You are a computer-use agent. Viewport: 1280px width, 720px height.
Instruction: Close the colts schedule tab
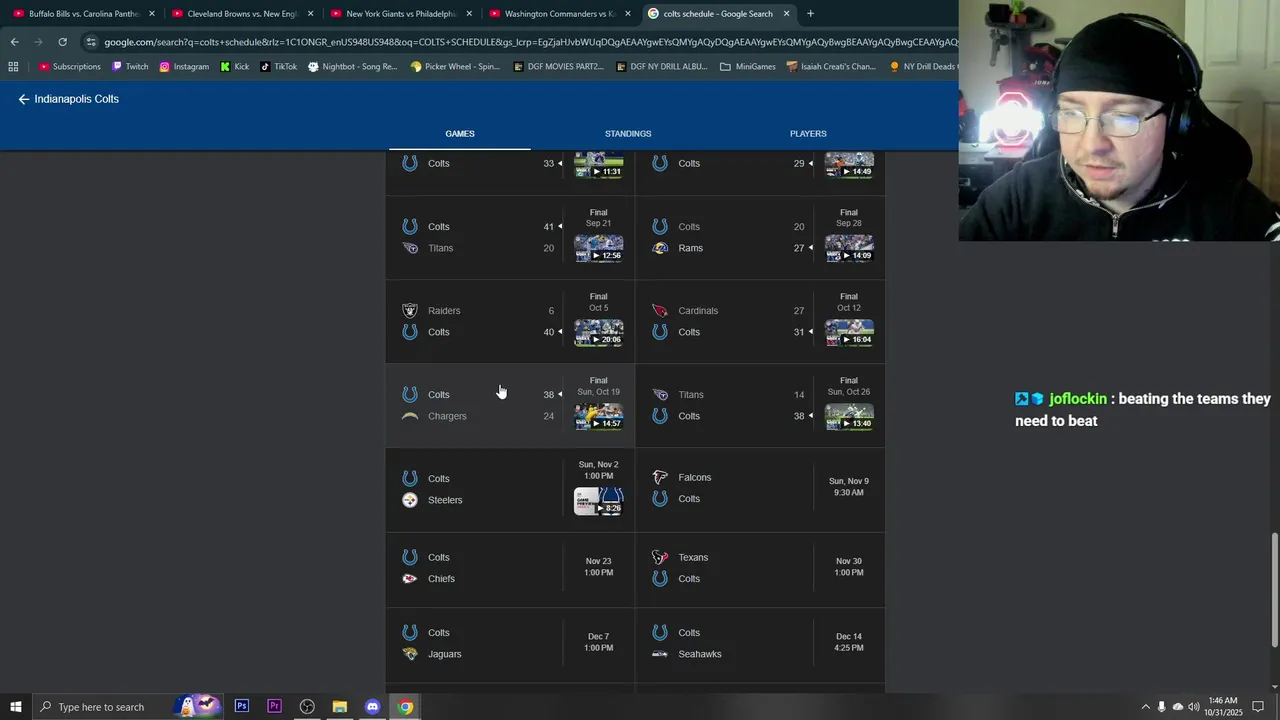pos(786,14)
